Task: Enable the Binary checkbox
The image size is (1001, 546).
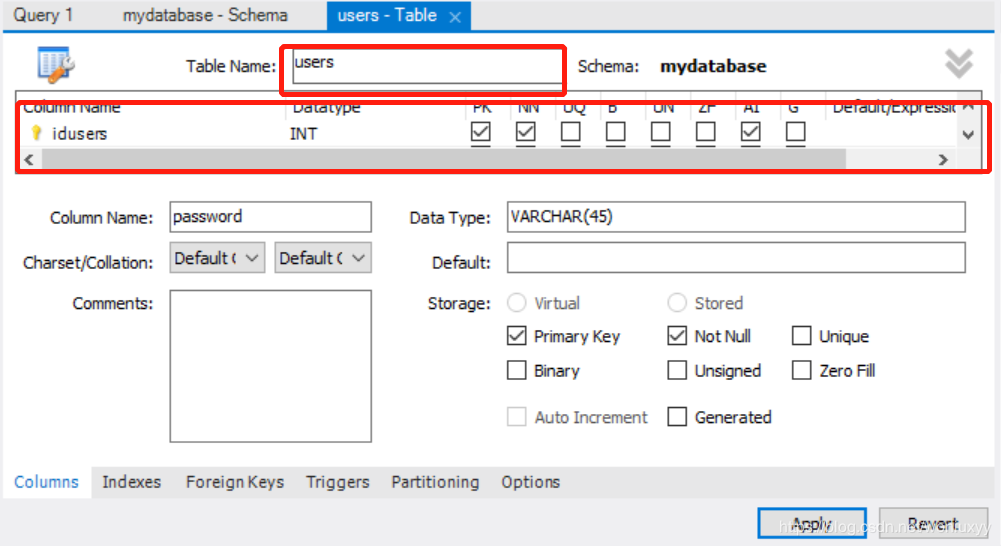Action: coord(516,370)
